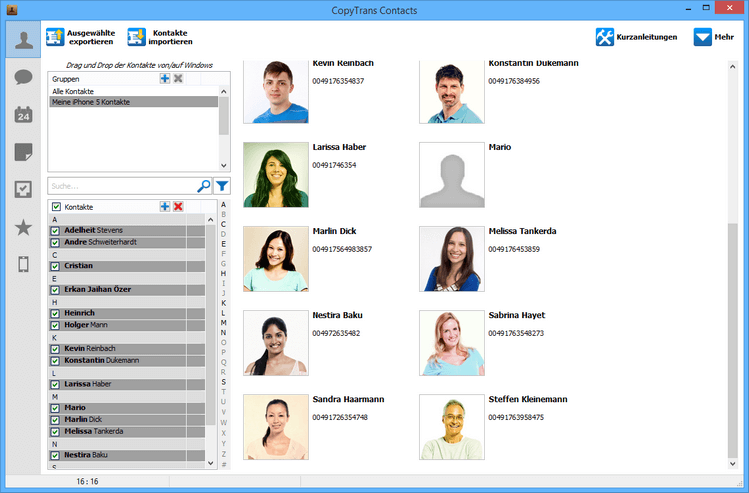Open Steffen Kleinemann photo card
Image resolution: width=749 pixels, height=493 pixels.
[452, 427]
